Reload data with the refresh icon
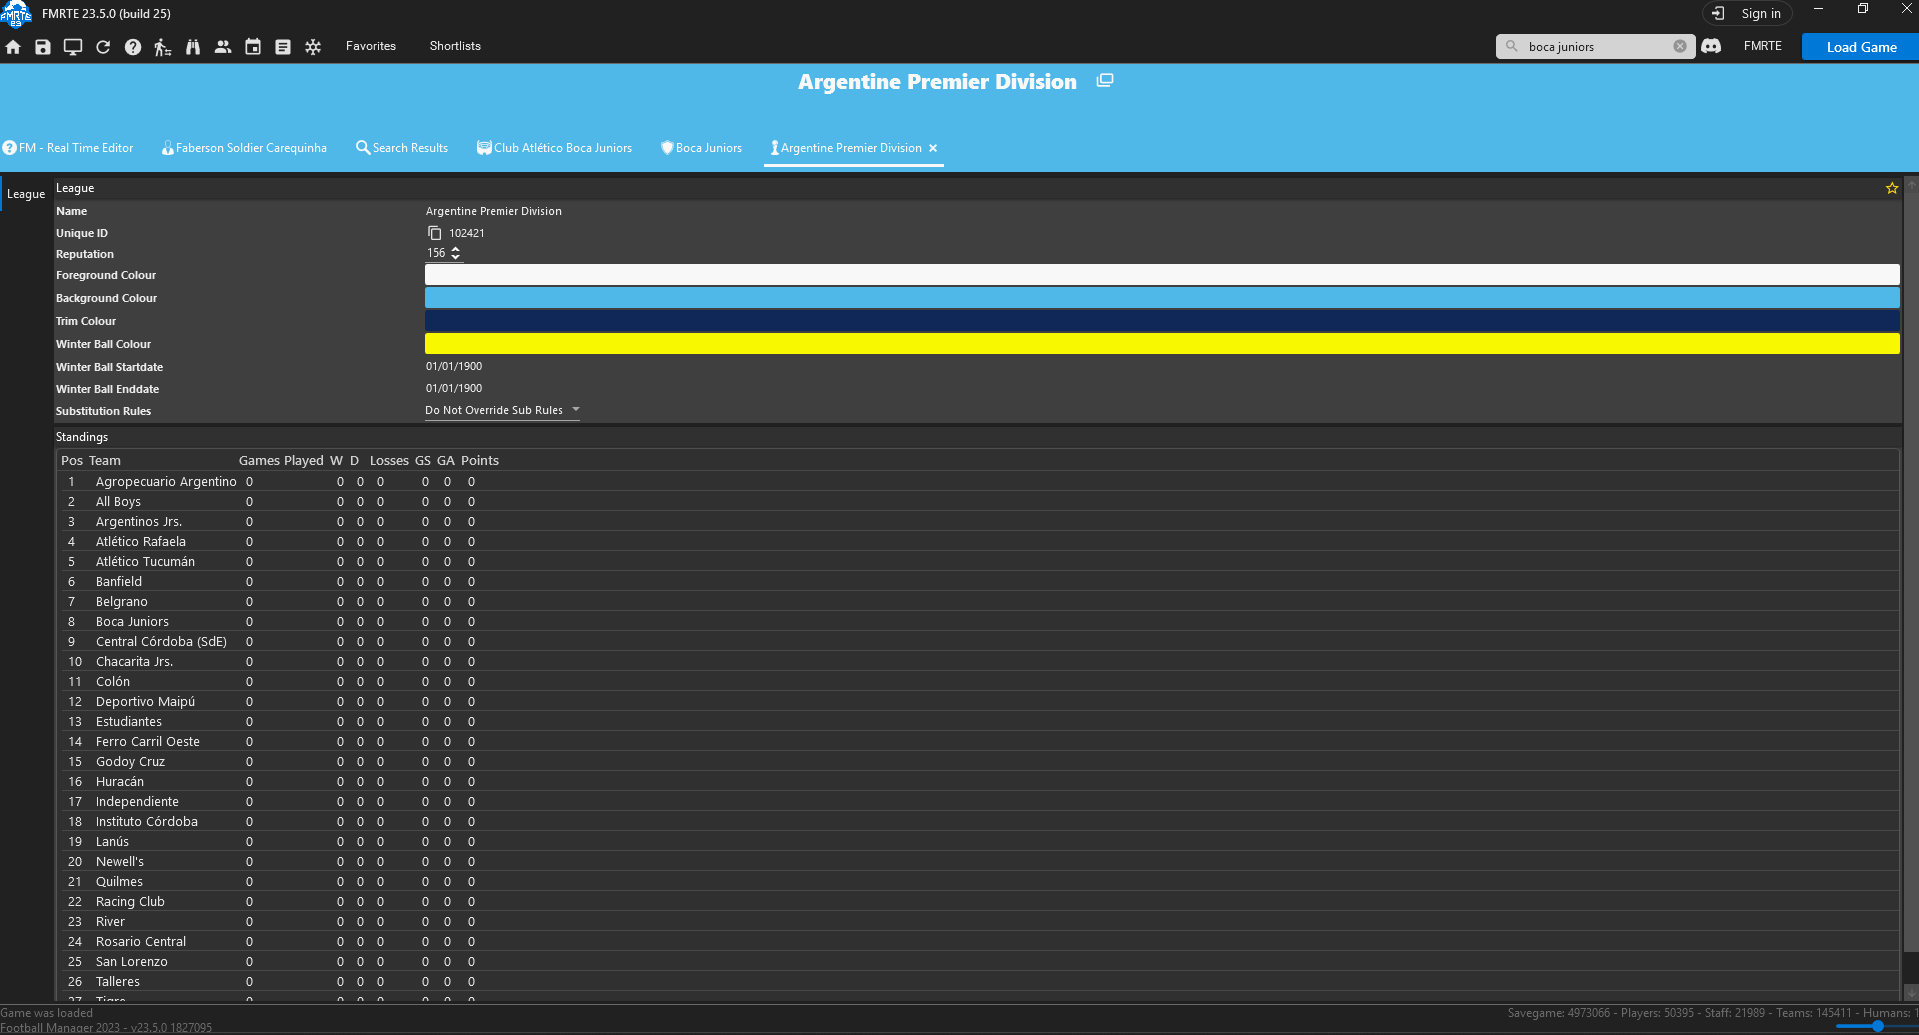Screen dimensions: 1919x1035 point(103,47)
